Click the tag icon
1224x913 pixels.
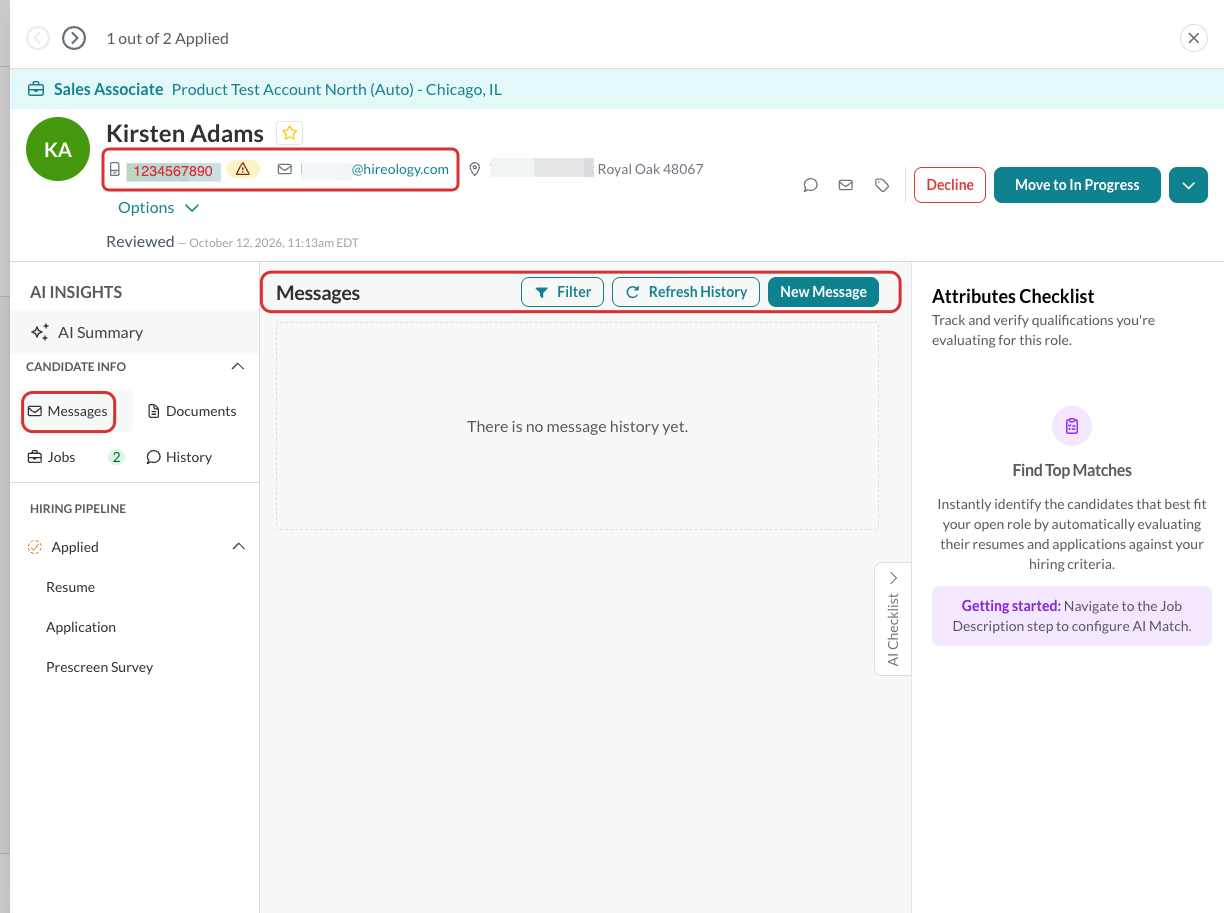[882, 185]
